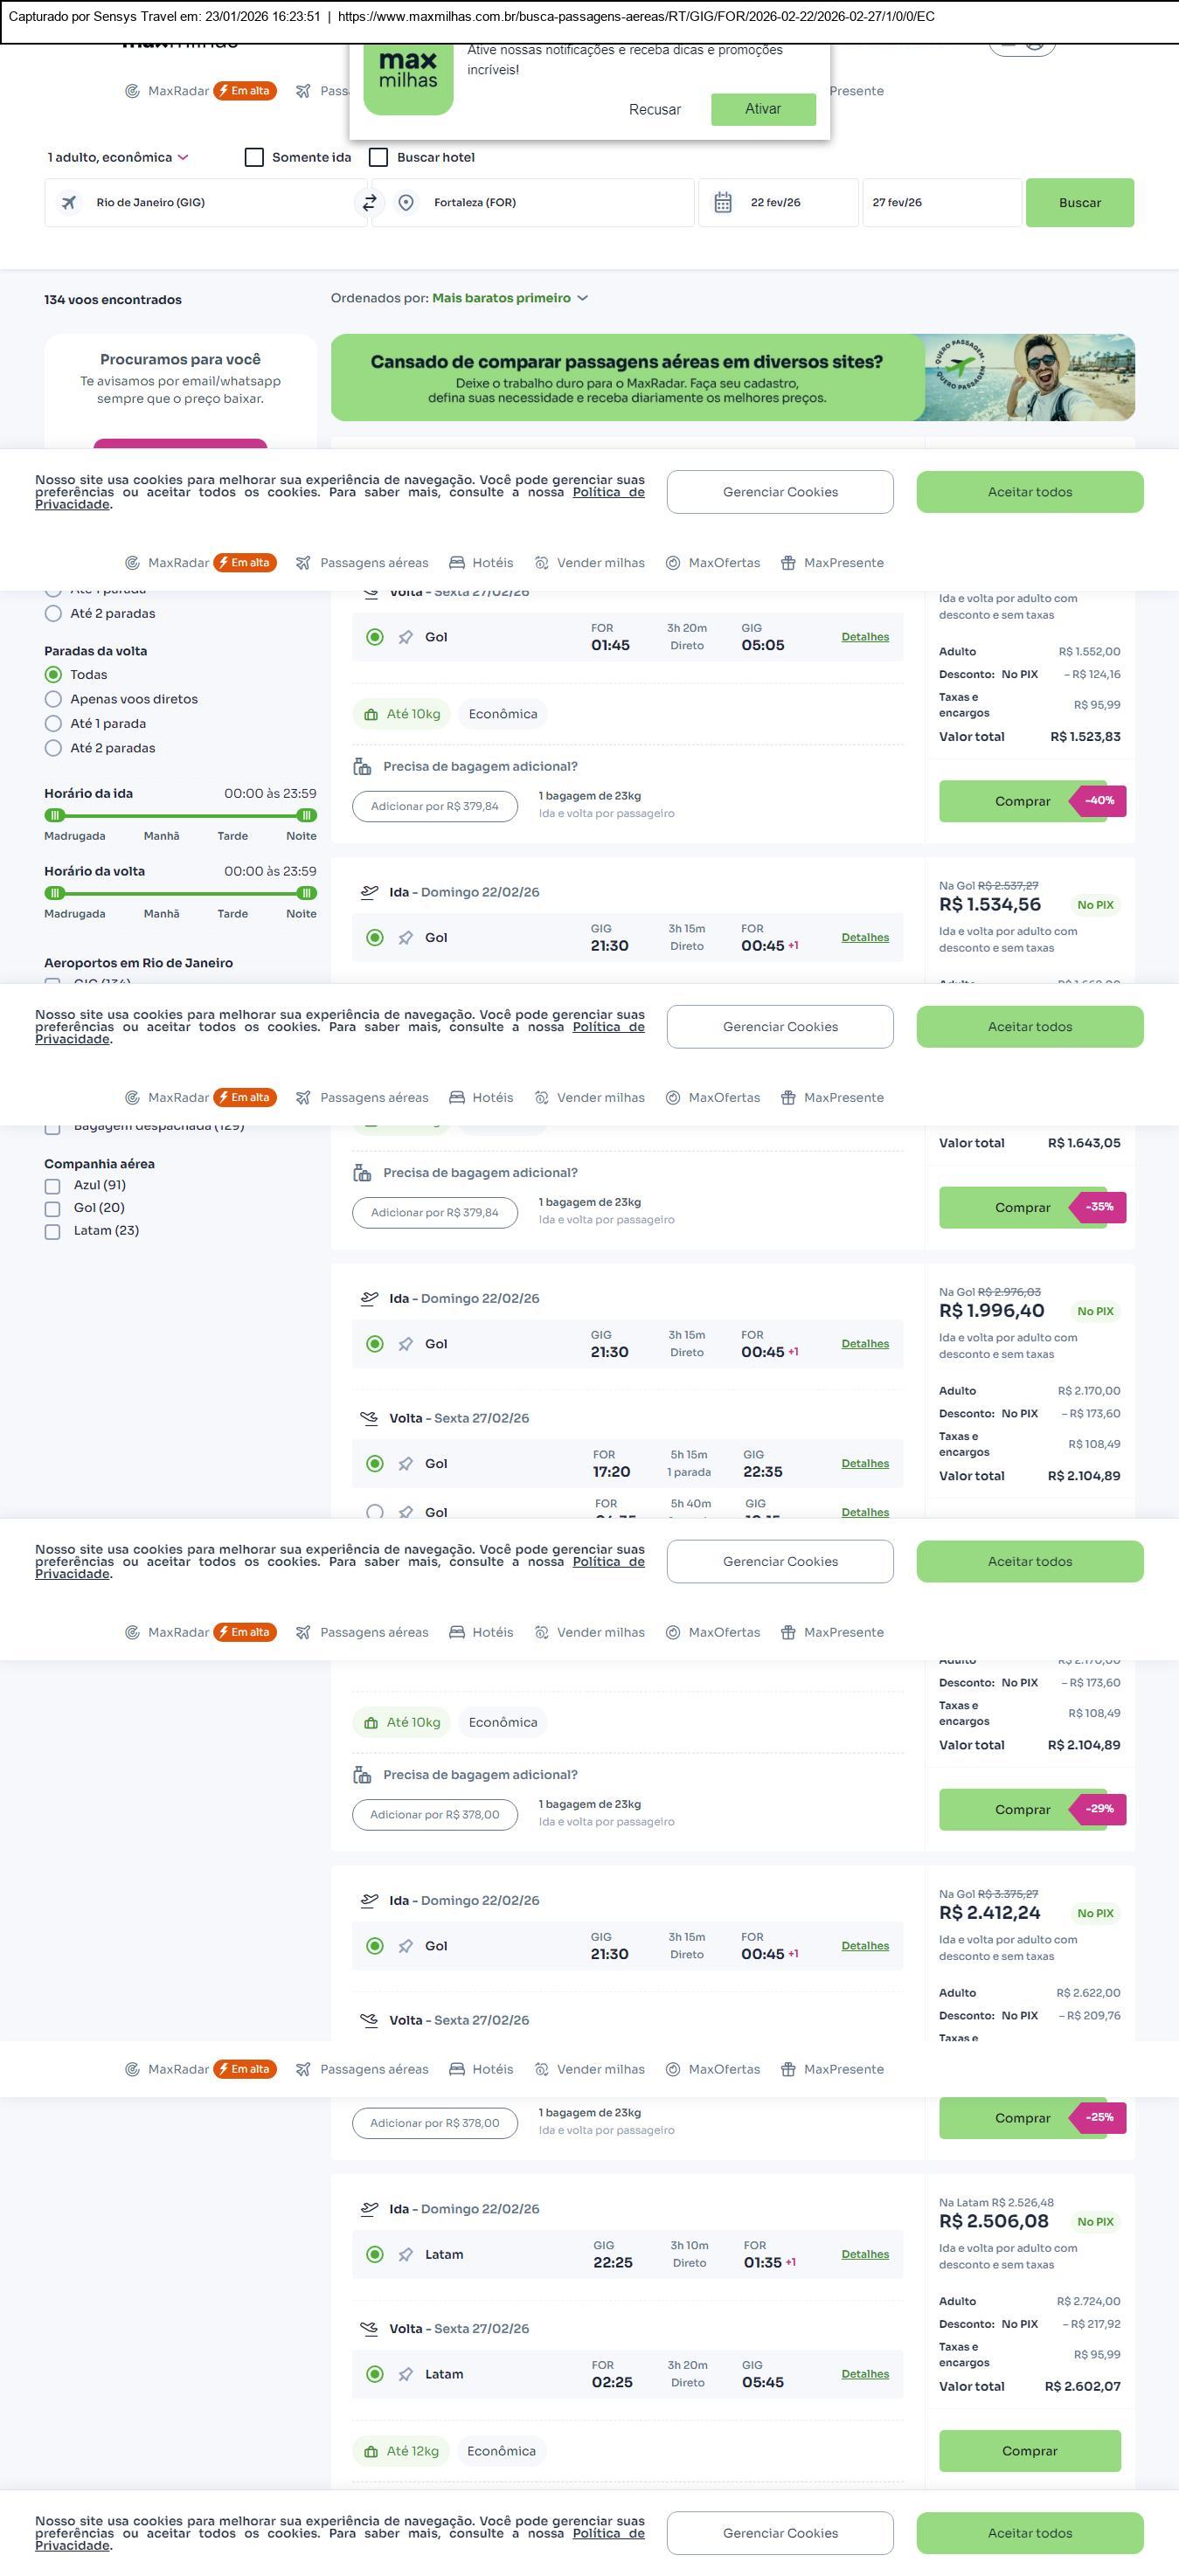Click the airplane icon in the origin field

pyautogui.click(x=69, y=203)
